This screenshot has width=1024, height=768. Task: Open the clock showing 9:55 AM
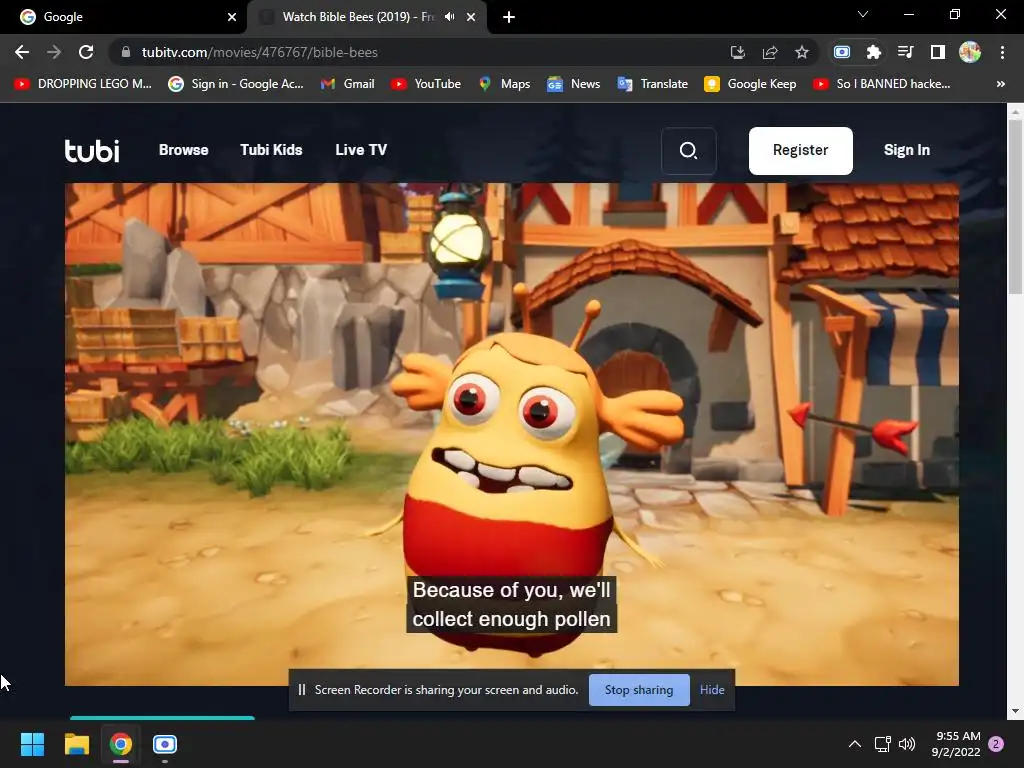pyautogui.click(x=957, y=744)
